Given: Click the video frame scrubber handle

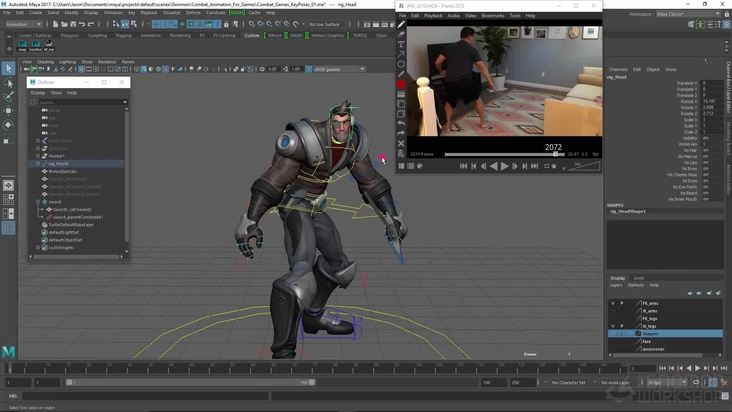Looking at the screenshot, I should point(556,154).
